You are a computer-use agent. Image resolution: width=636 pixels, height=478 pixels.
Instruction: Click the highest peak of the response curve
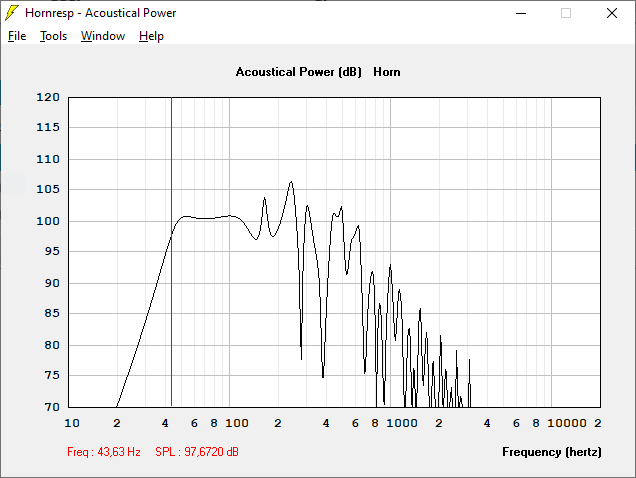pos(291,182)
